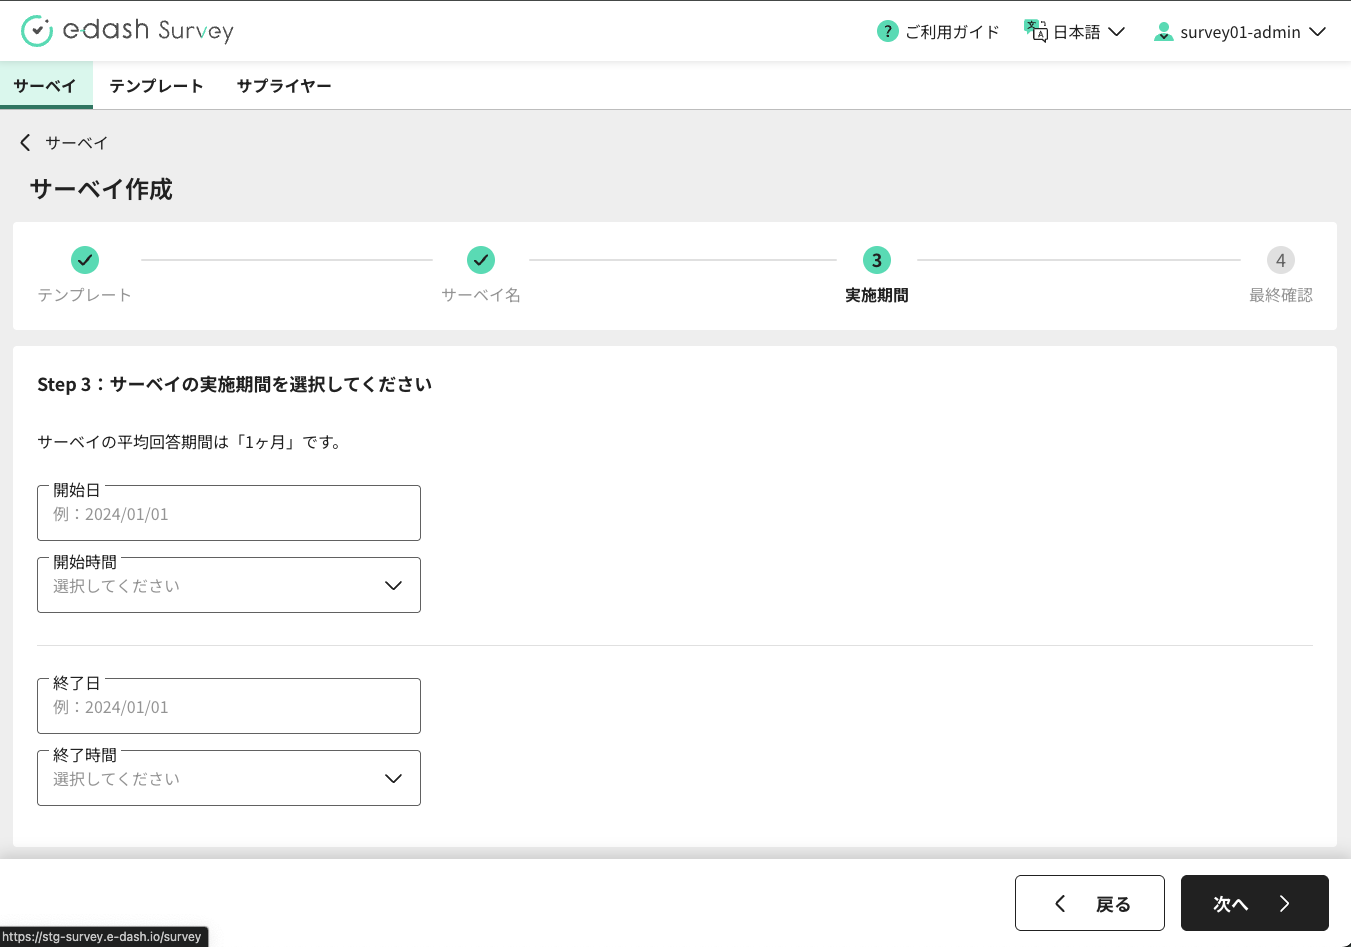Screen dimensions: 1351x947
Task: Click the サーベイ作成 page heading
Action: (x=101, y=189)
